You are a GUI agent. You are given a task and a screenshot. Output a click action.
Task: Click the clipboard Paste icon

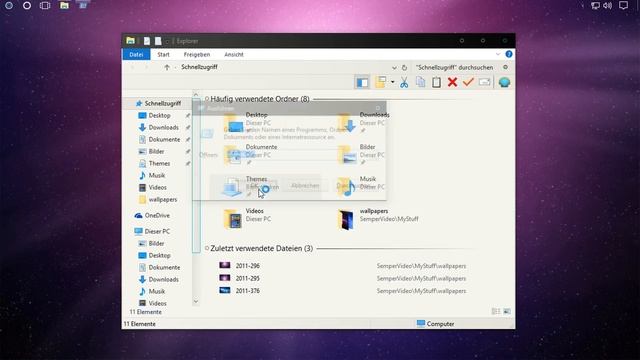[x=436, y=82]
